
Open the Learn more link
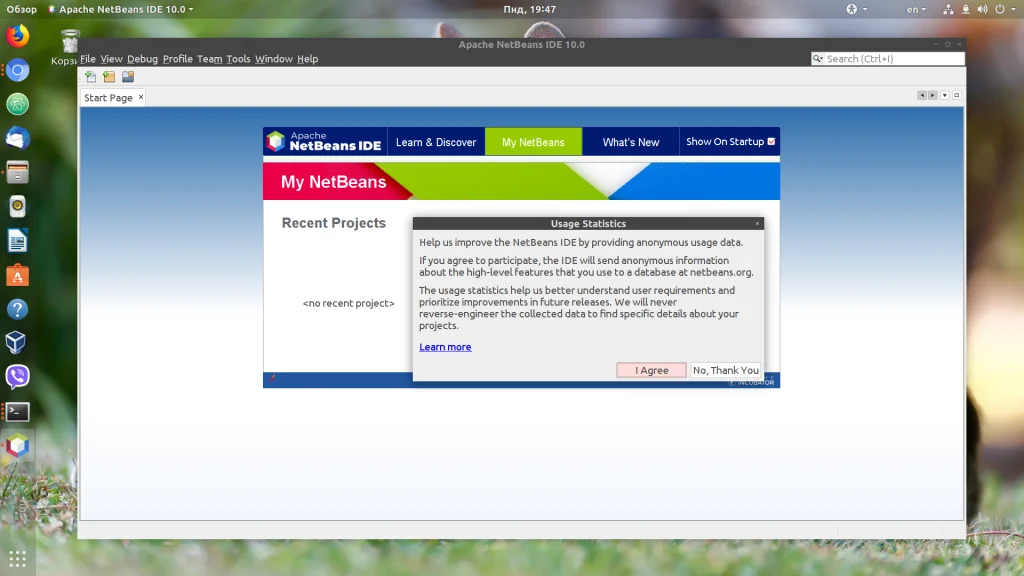[x=445, y=347]
